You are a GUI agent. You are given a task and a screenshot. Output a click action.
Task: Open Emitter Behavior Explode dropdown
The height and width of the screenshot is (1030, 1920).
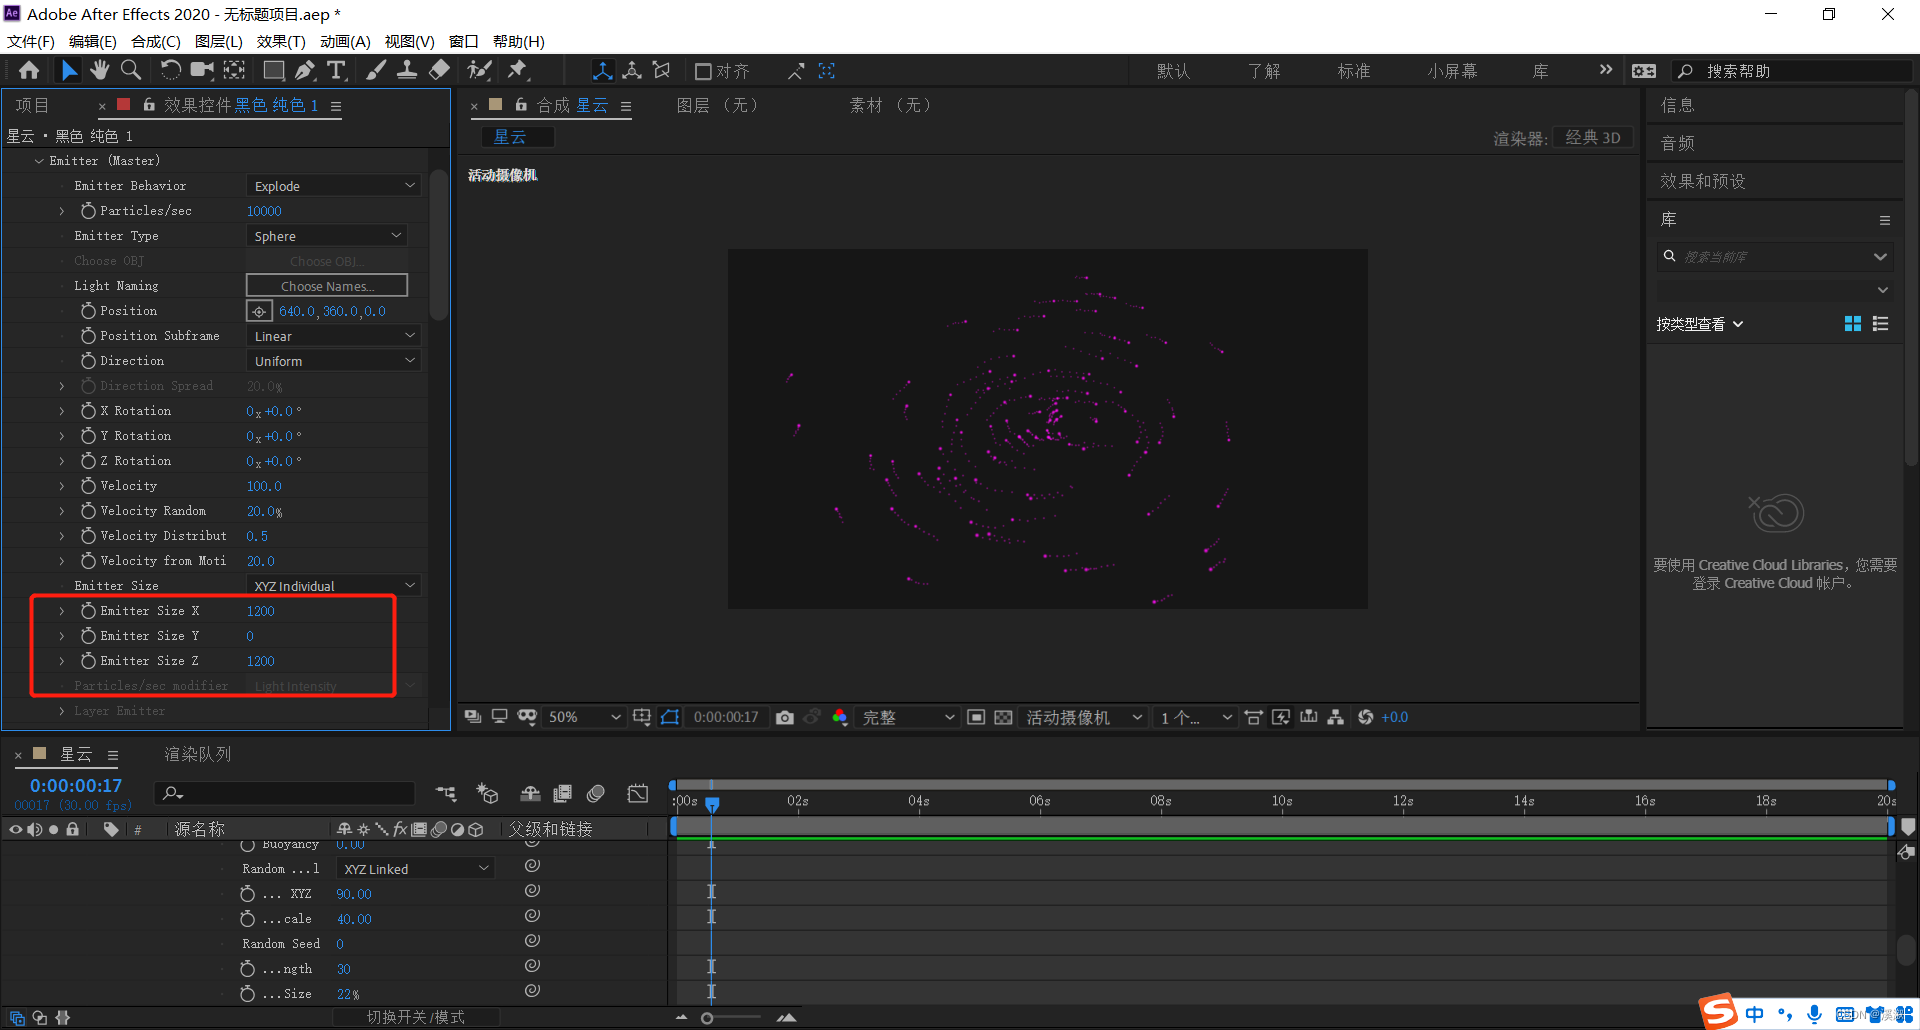[333, 186]
